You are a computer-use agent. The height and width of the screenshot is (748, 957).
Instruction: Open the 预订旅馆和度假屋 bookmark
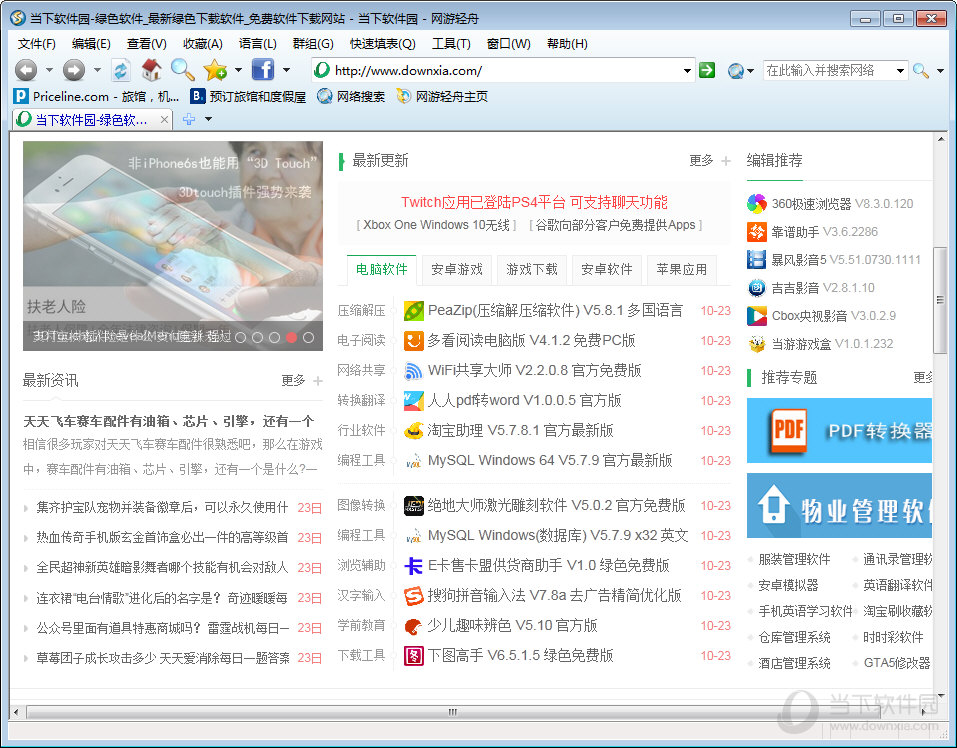pyautogui.click(x=248, y=96)
